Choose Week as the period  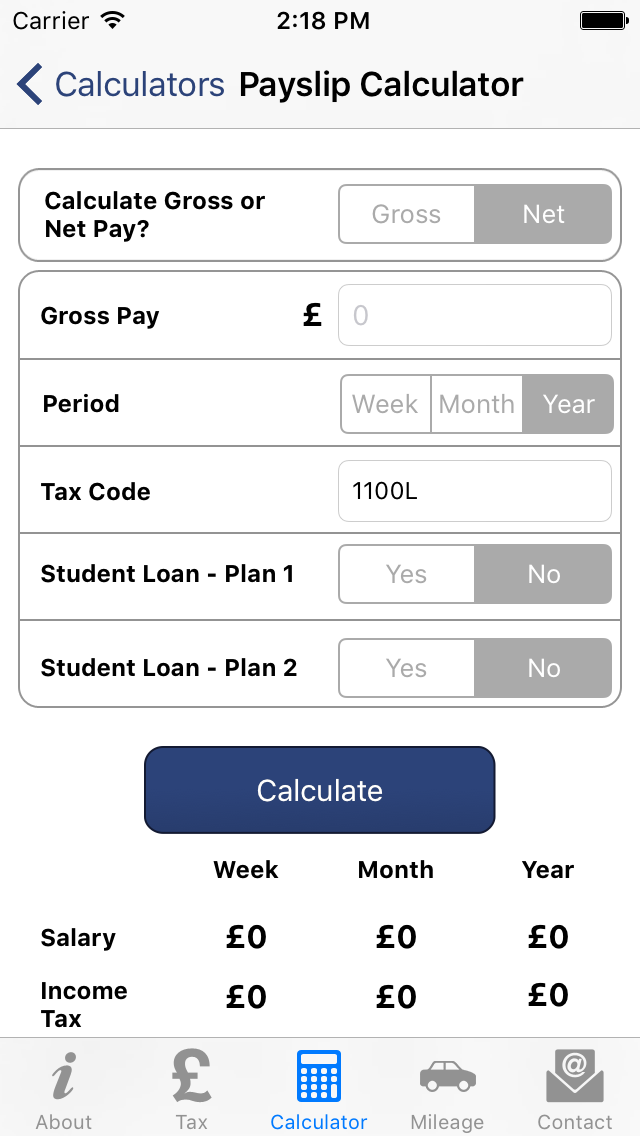(x=386, y=404)
